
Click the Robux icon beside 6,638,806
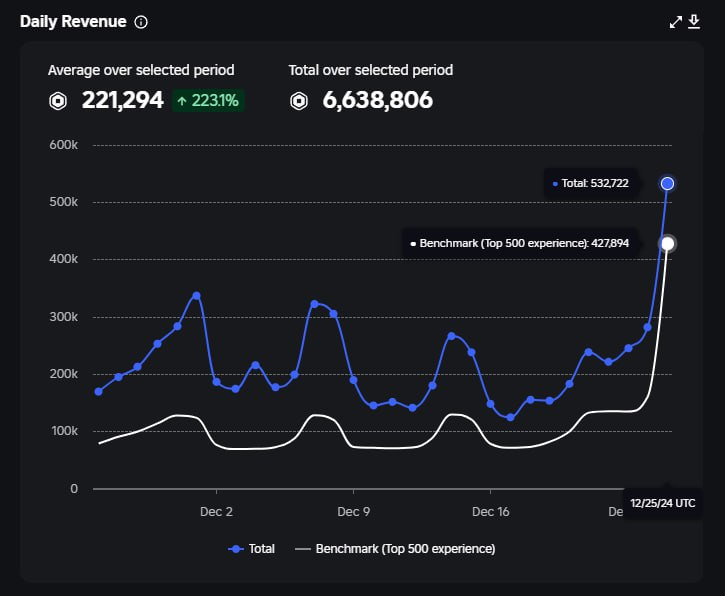click(299, 101)
